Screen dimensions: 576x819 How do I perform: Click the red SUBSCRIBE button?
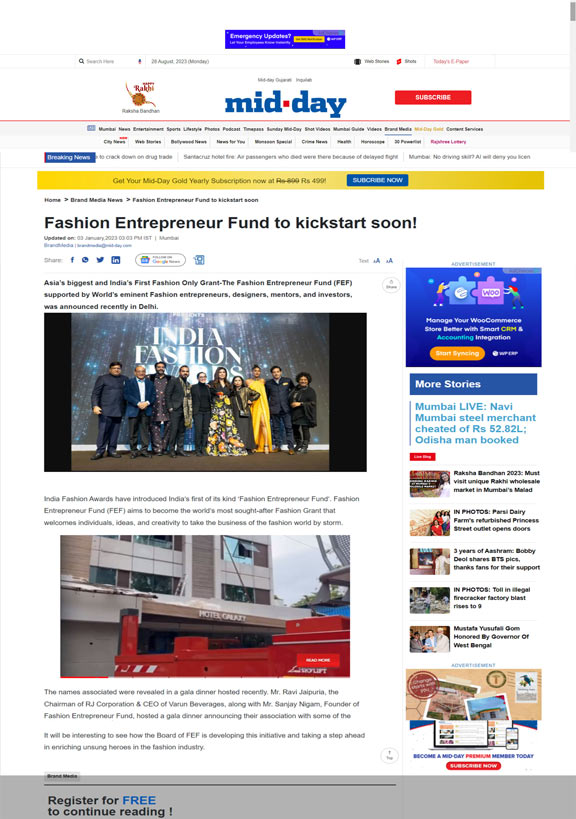coord(433,98)
